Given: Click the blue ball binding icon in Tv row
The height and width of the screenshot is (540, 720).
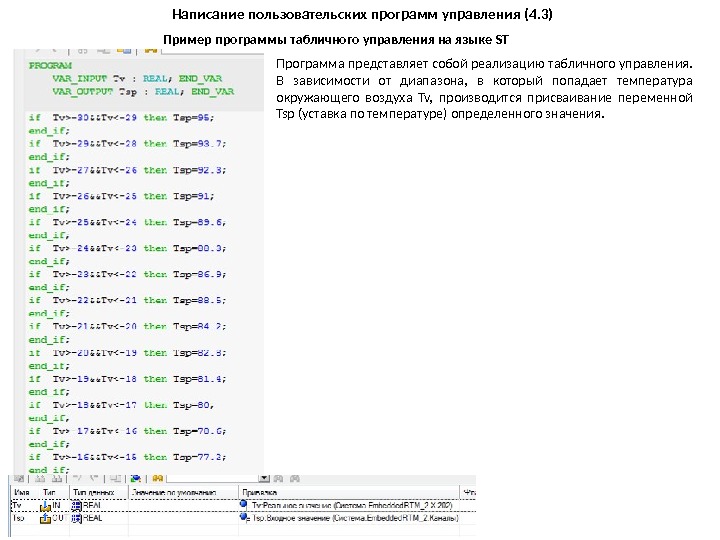Looking at the screenshot, I should (244, 505).
